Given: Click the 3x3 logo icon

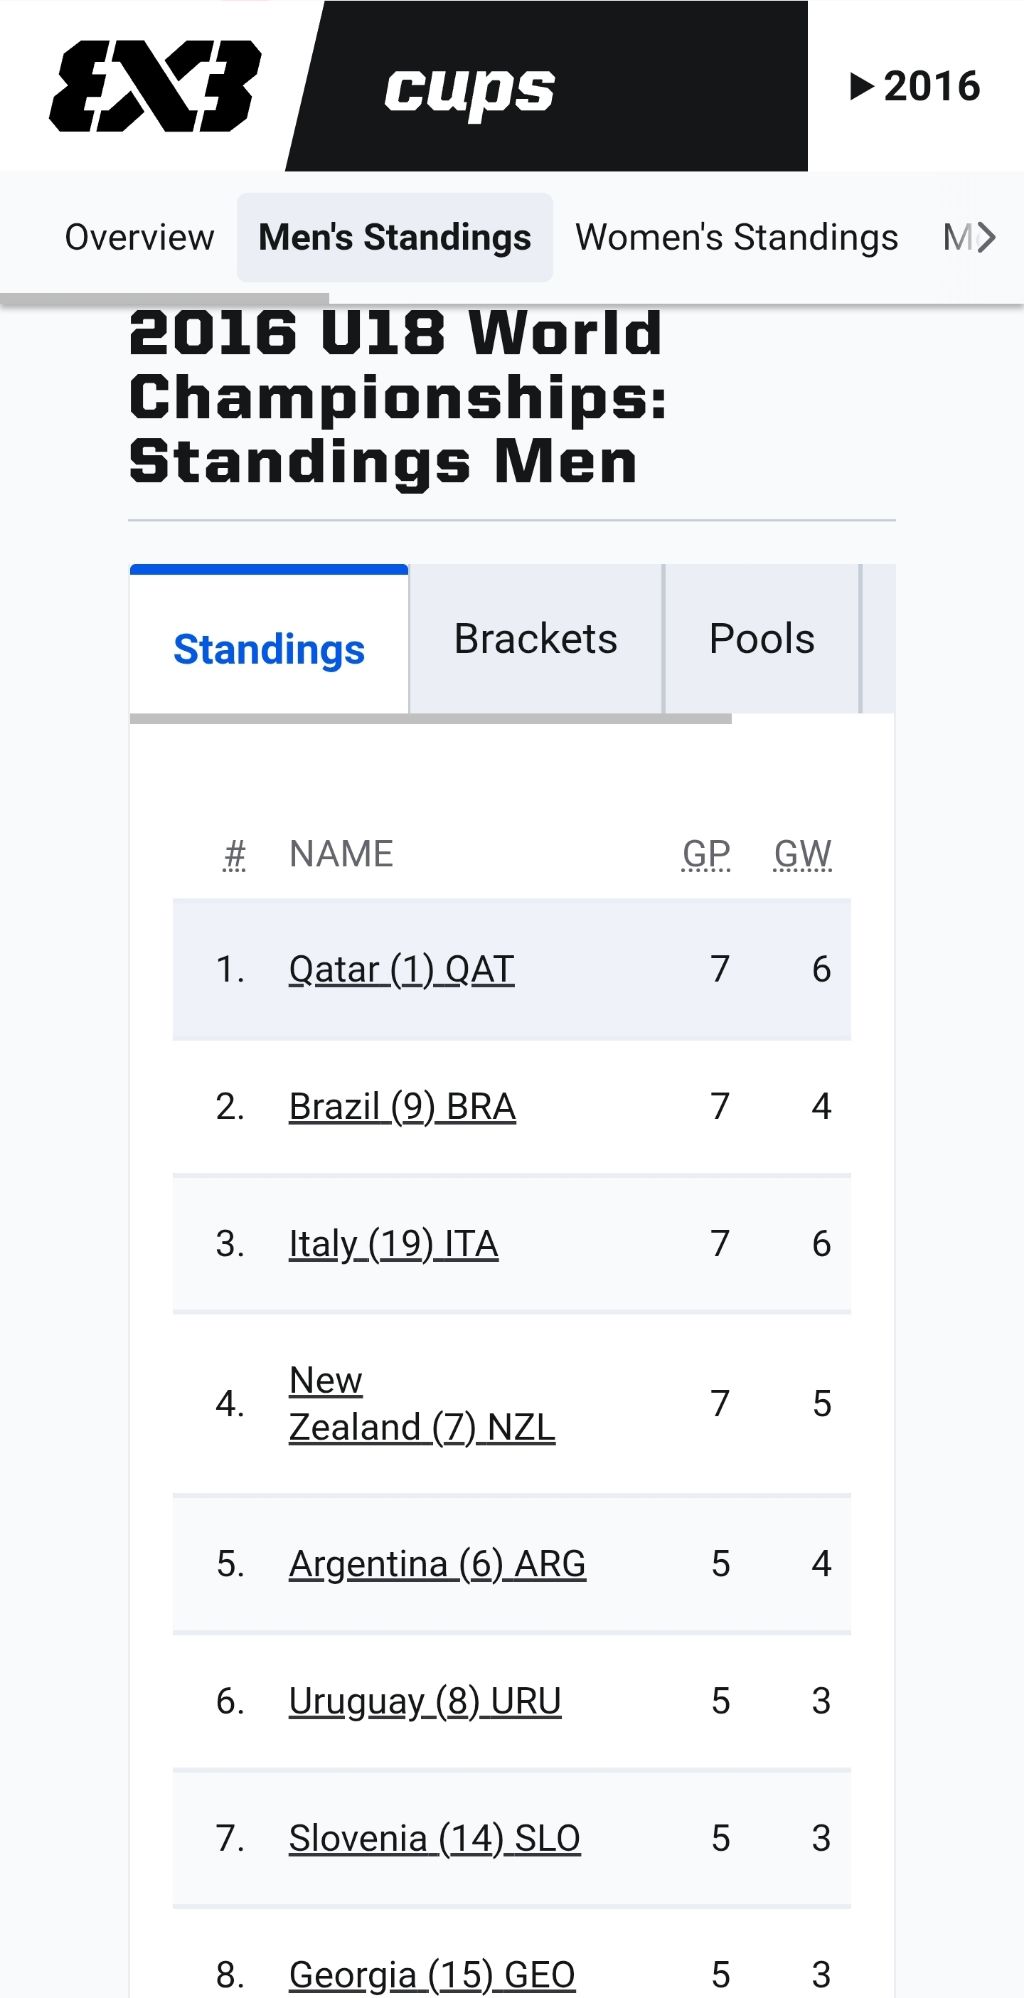Looking at the screenshot, I should [155, 86].
